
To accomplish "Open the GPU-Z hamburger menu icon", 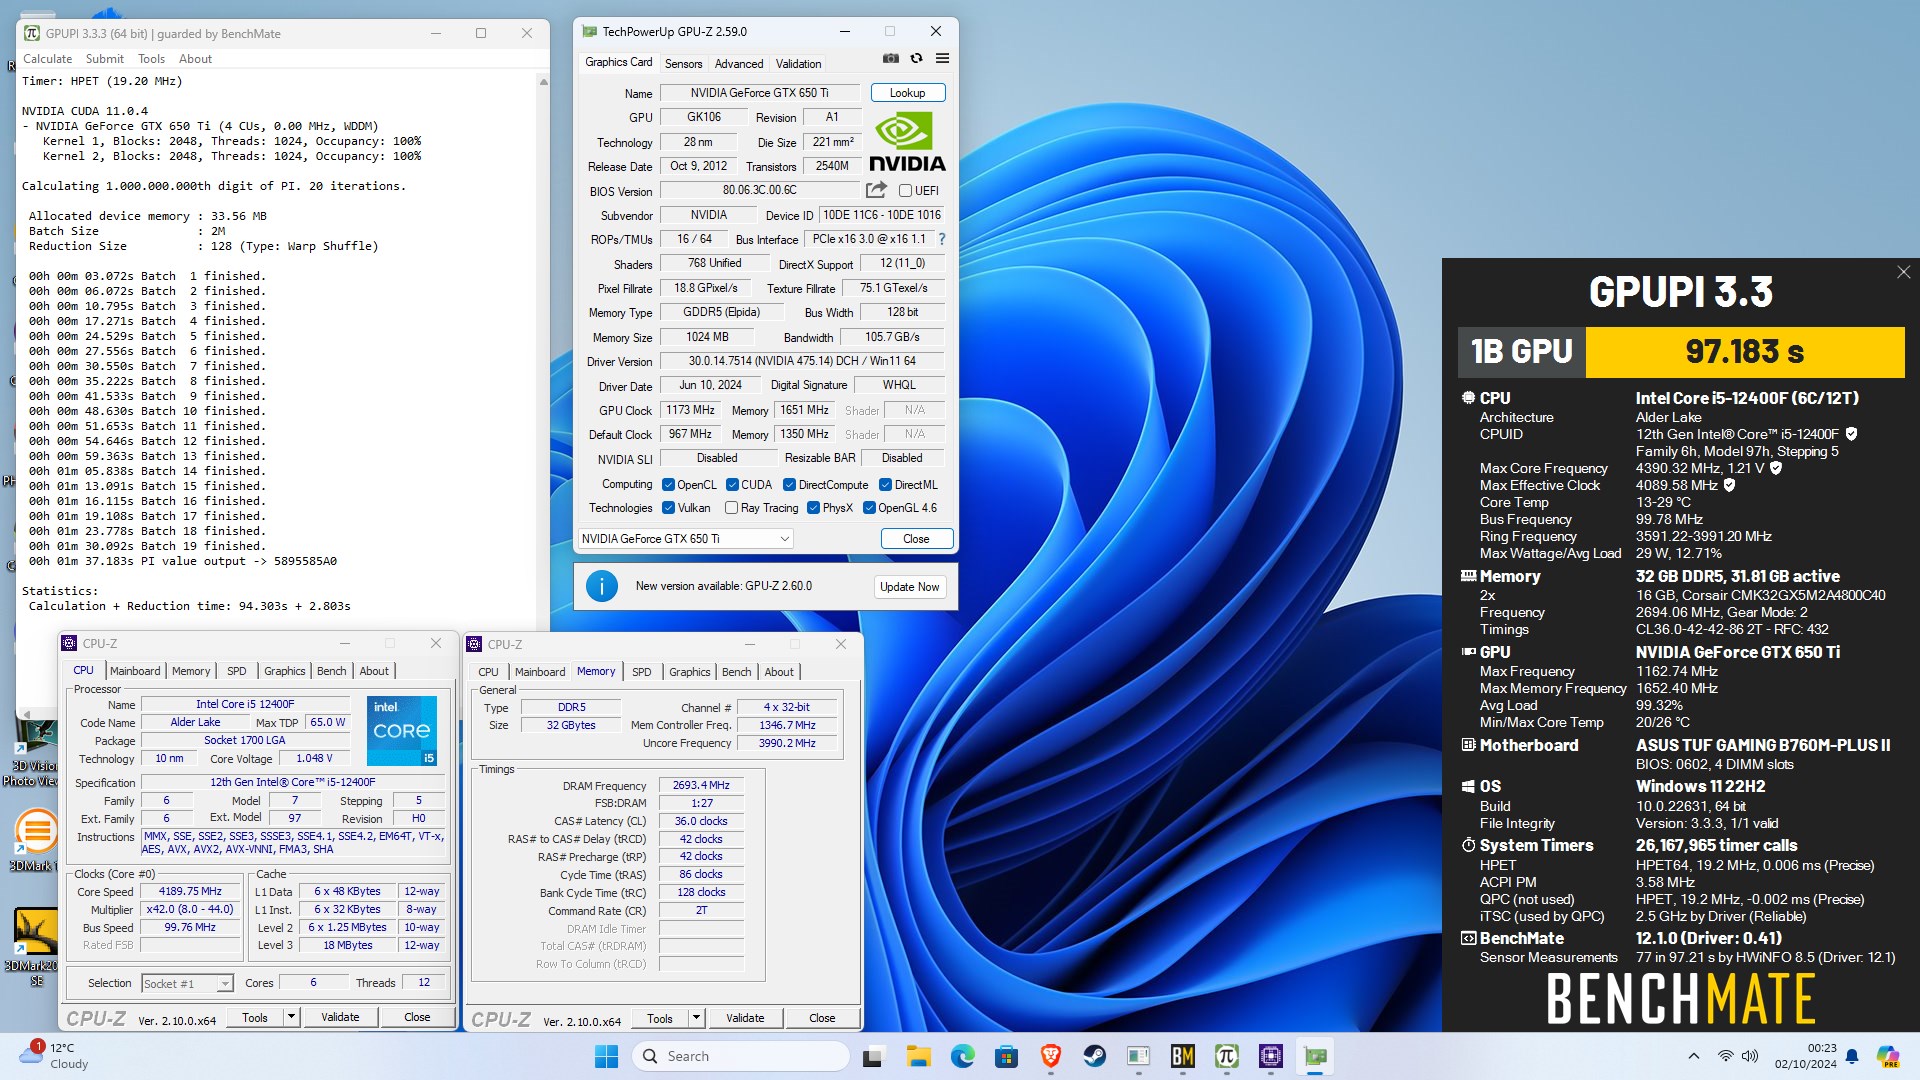I will [x=942, y=59].
